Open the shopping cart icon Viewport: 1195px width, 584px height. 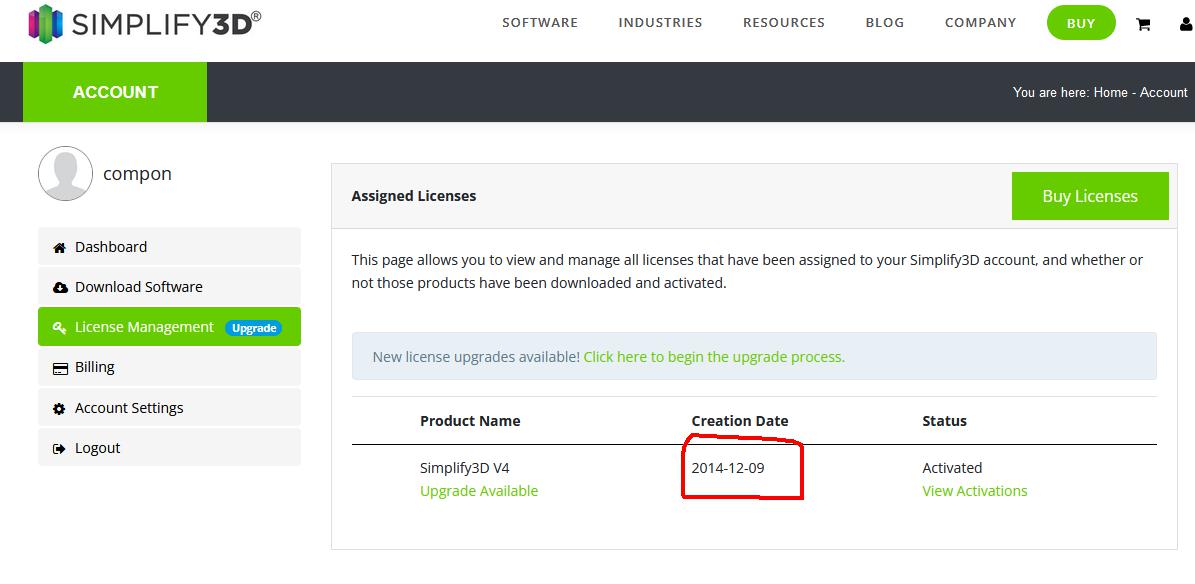pos(1143,24)
